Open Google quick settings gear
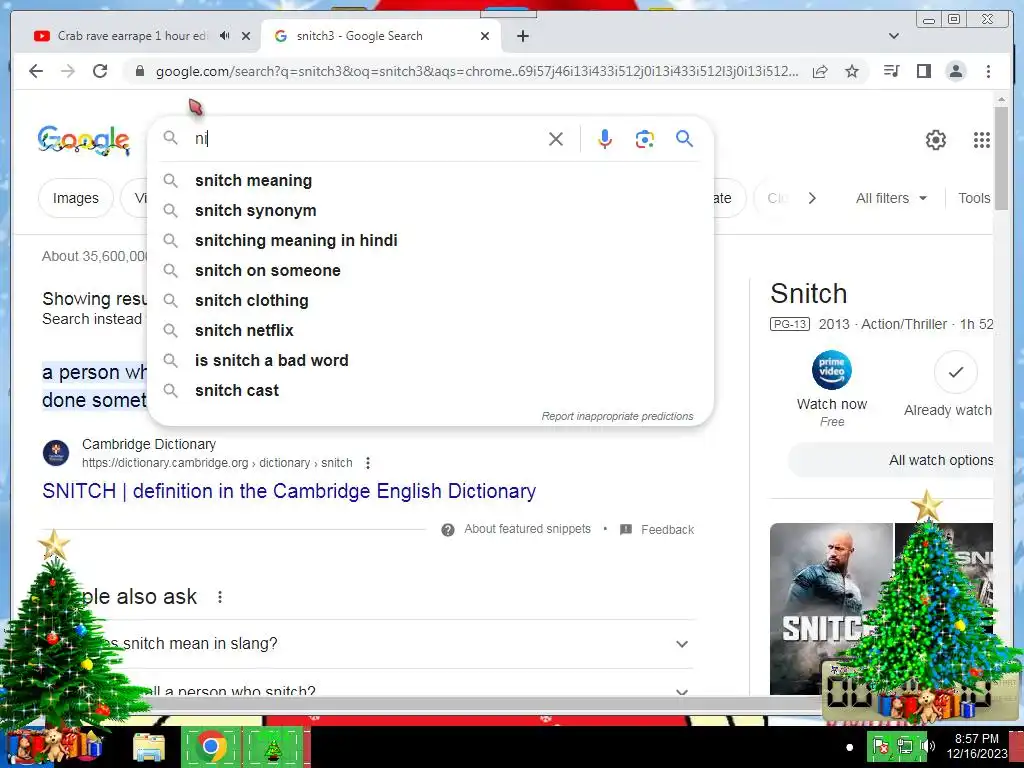Image resolution: width=1024 pixels, height=768 pixels. tap(936, 140)
